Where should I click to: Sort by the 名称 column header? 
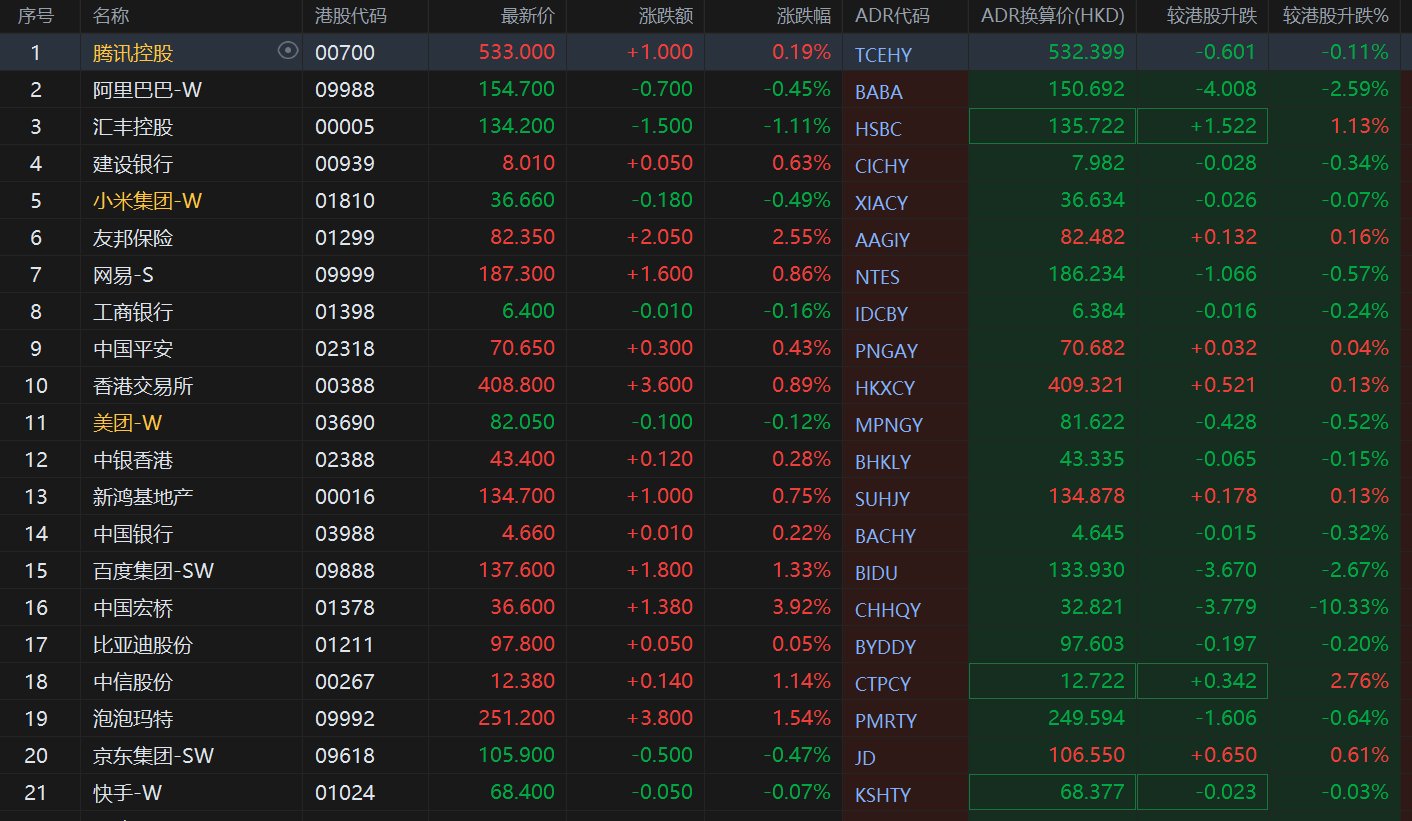click(x=111, y=16)
